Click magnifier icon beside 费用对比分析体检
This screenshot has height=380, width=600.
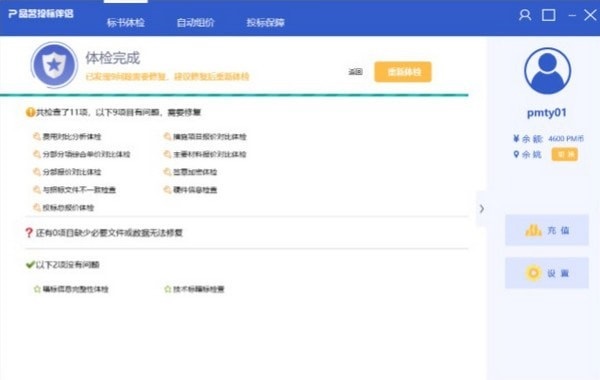[x=37, y=136]
